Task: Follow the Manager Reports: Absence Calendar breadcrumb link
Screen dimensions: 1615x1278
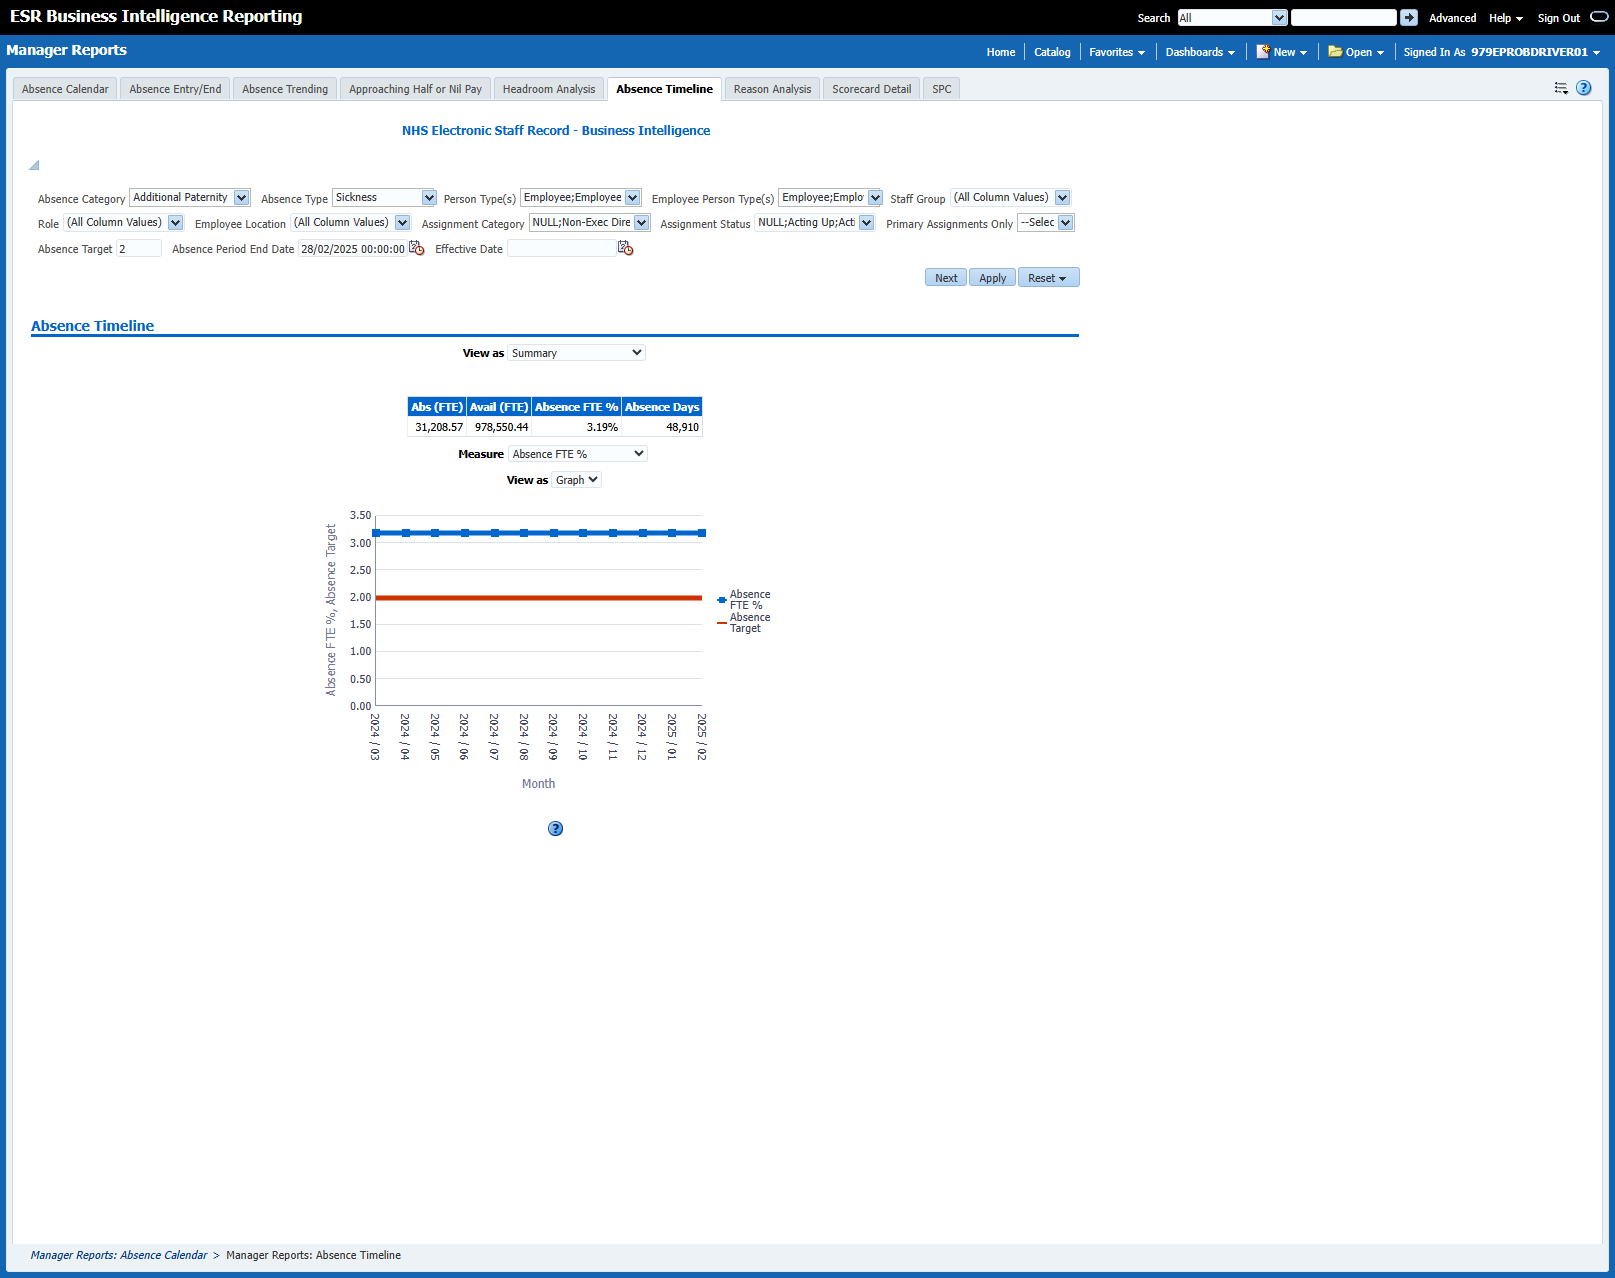Action: point(119,1255)
